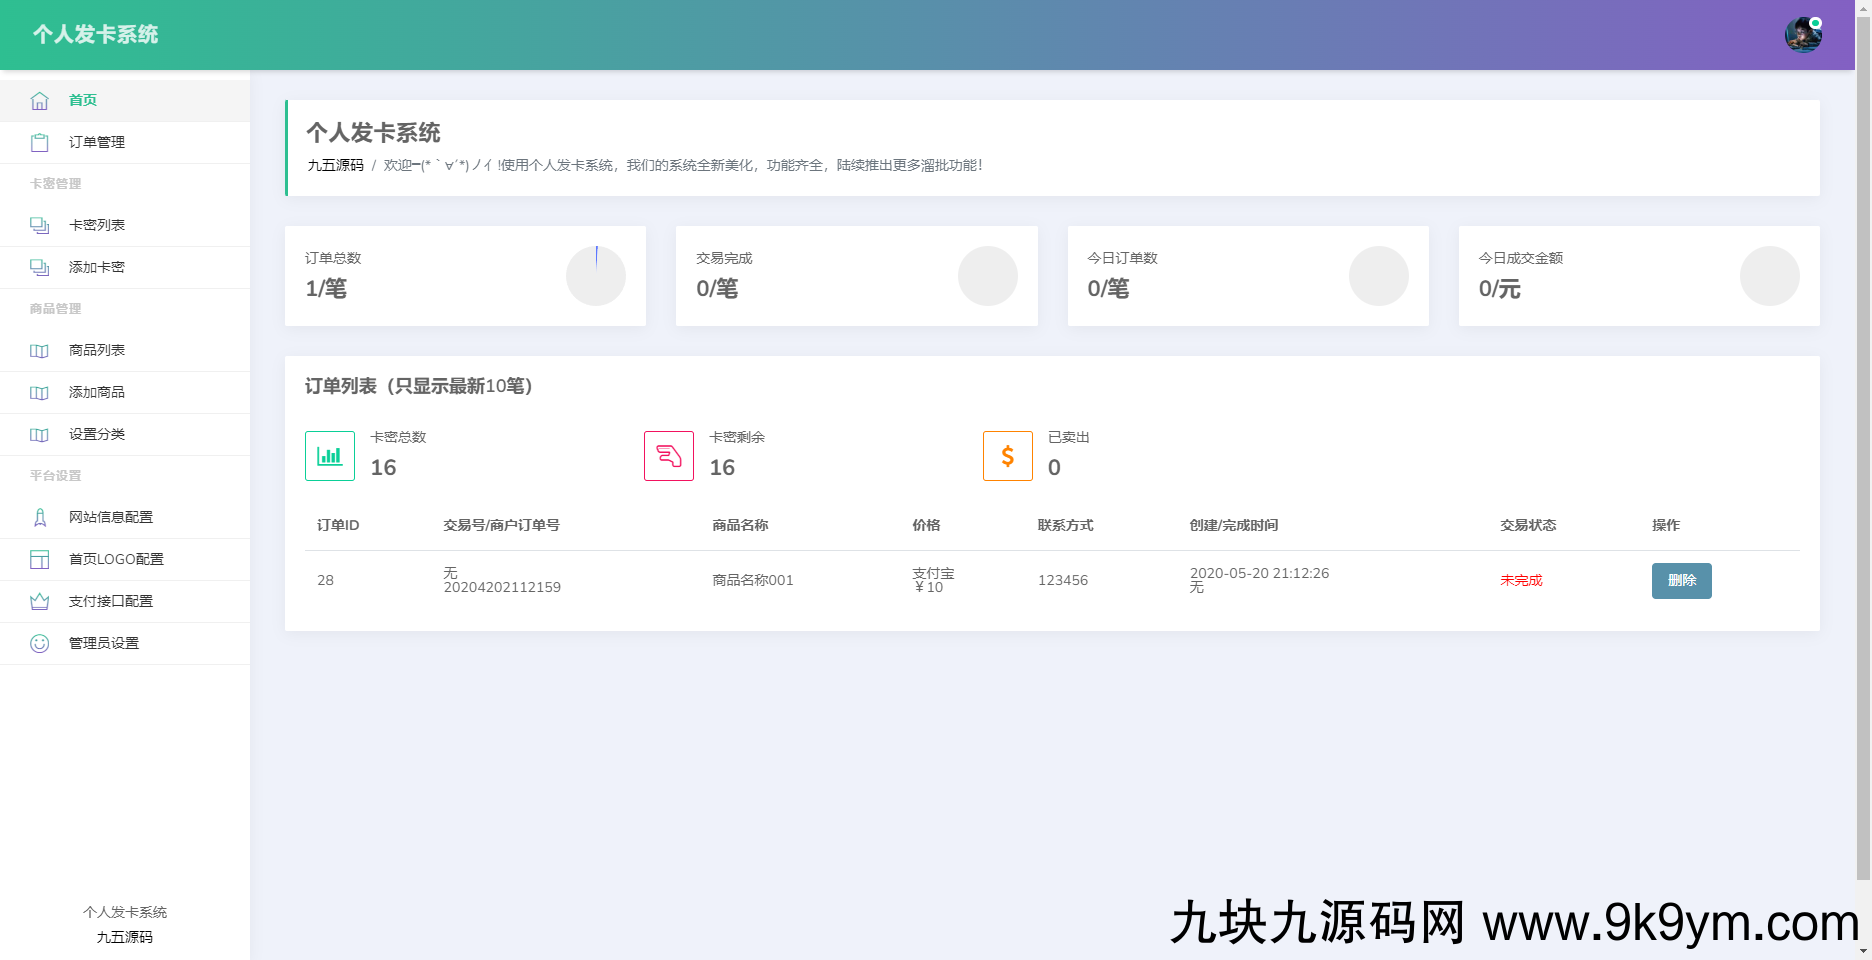Viewport: 1872px width, 960px height.
Task: Click the 九五源码 breadcrumb link
Action: pos(335,166)
